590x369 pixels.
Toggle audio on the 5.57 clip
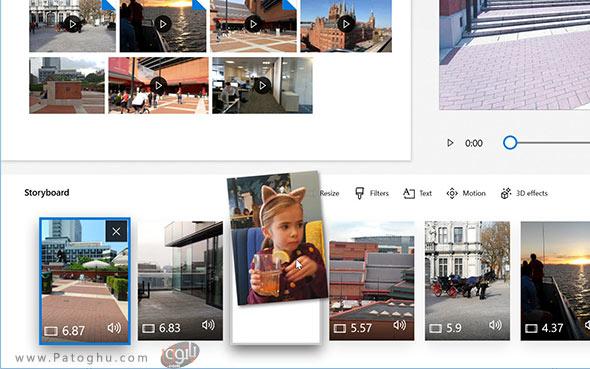400,325
